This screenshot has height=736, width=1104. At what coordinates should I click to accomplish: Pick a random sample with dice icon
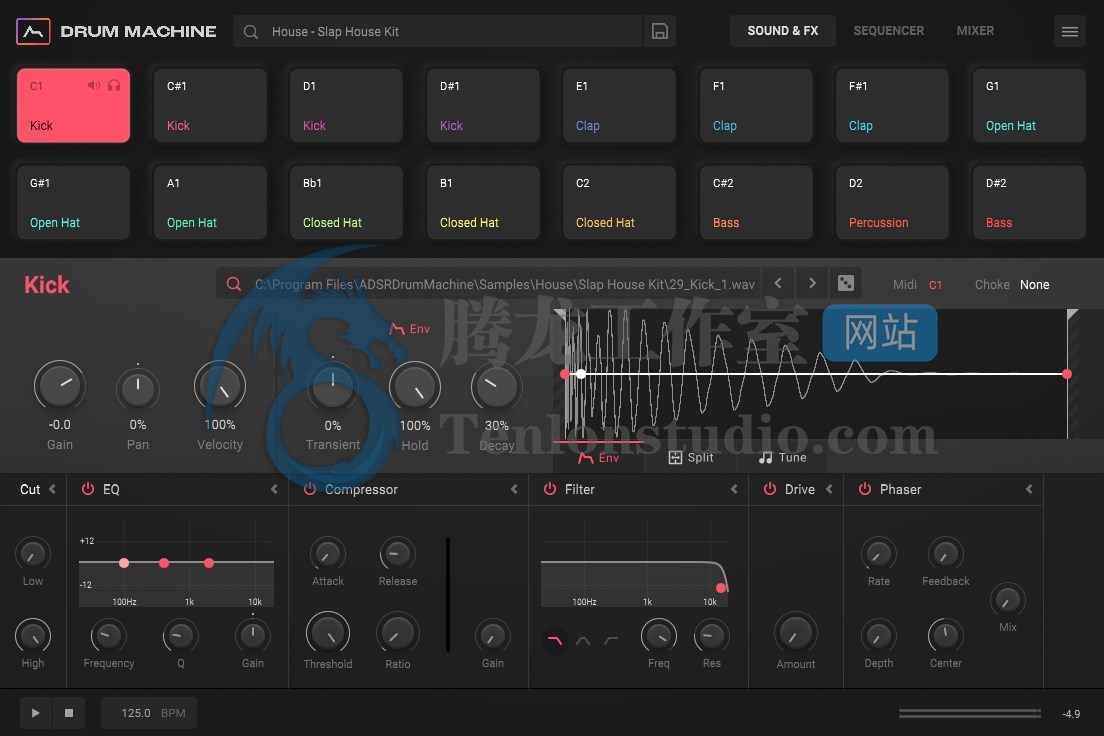[846, 283]
